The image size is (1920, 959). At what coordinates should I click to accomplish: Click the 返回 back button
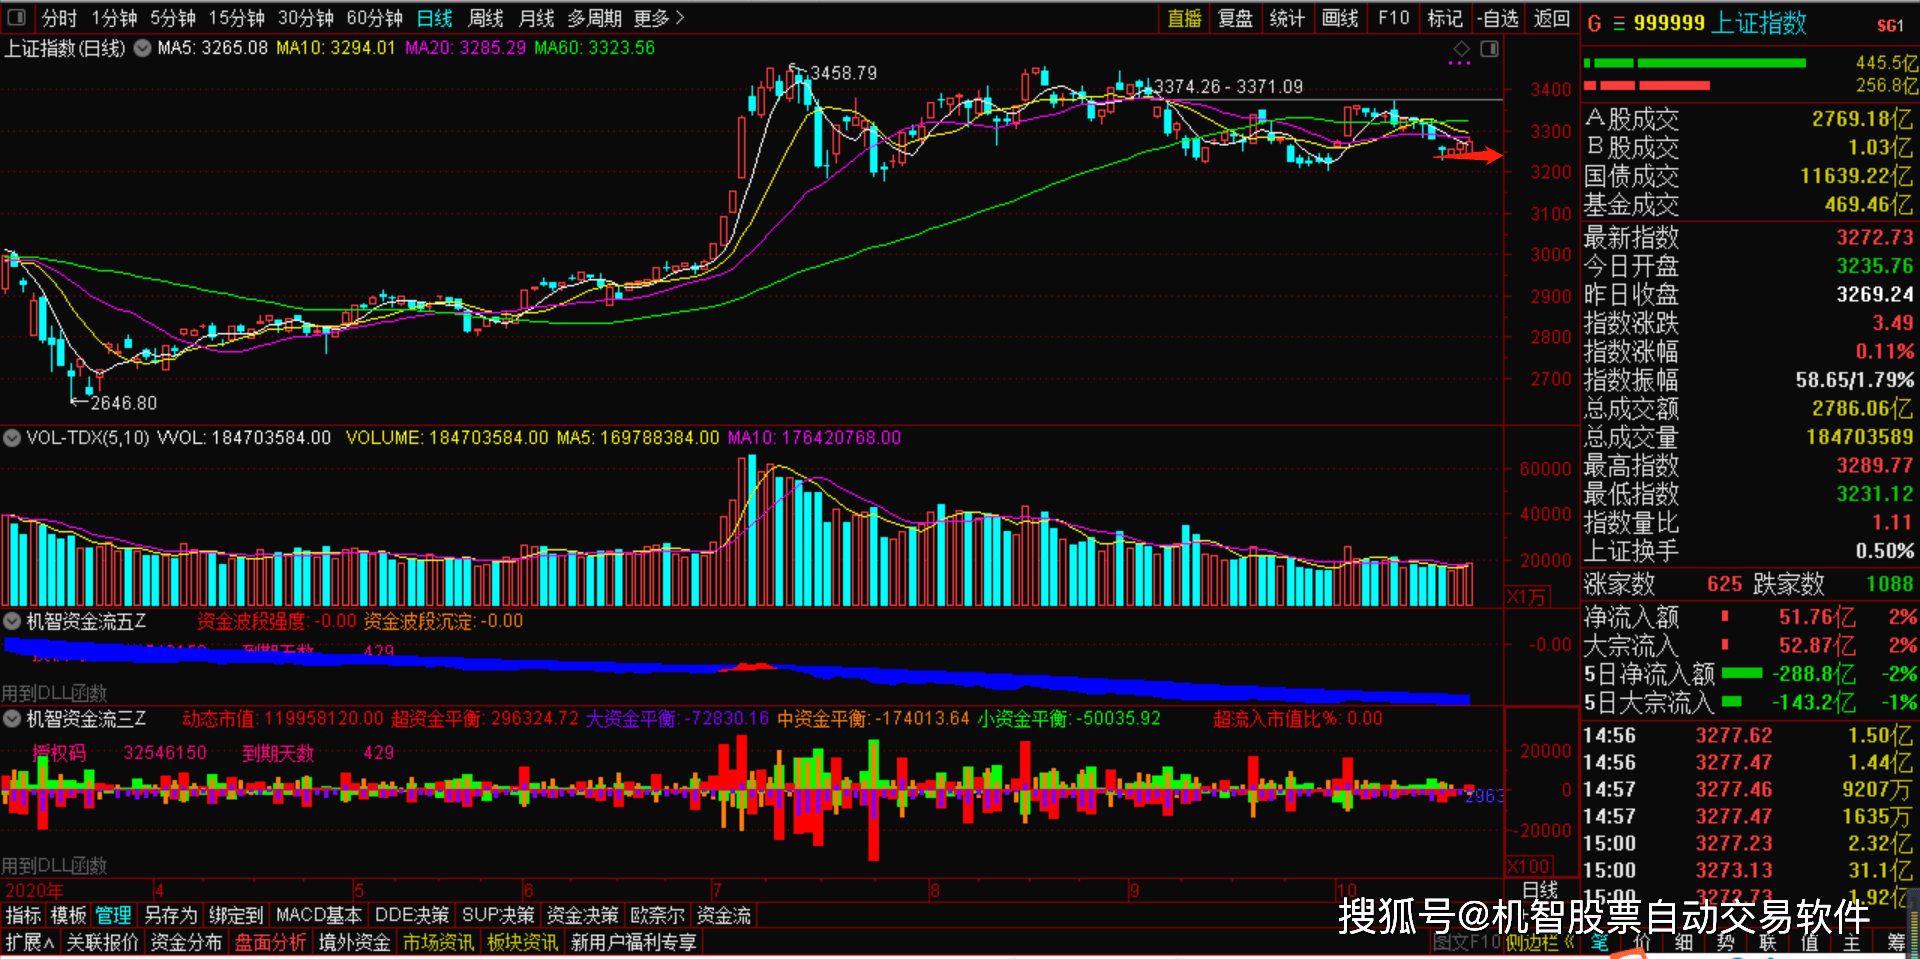1552,18
